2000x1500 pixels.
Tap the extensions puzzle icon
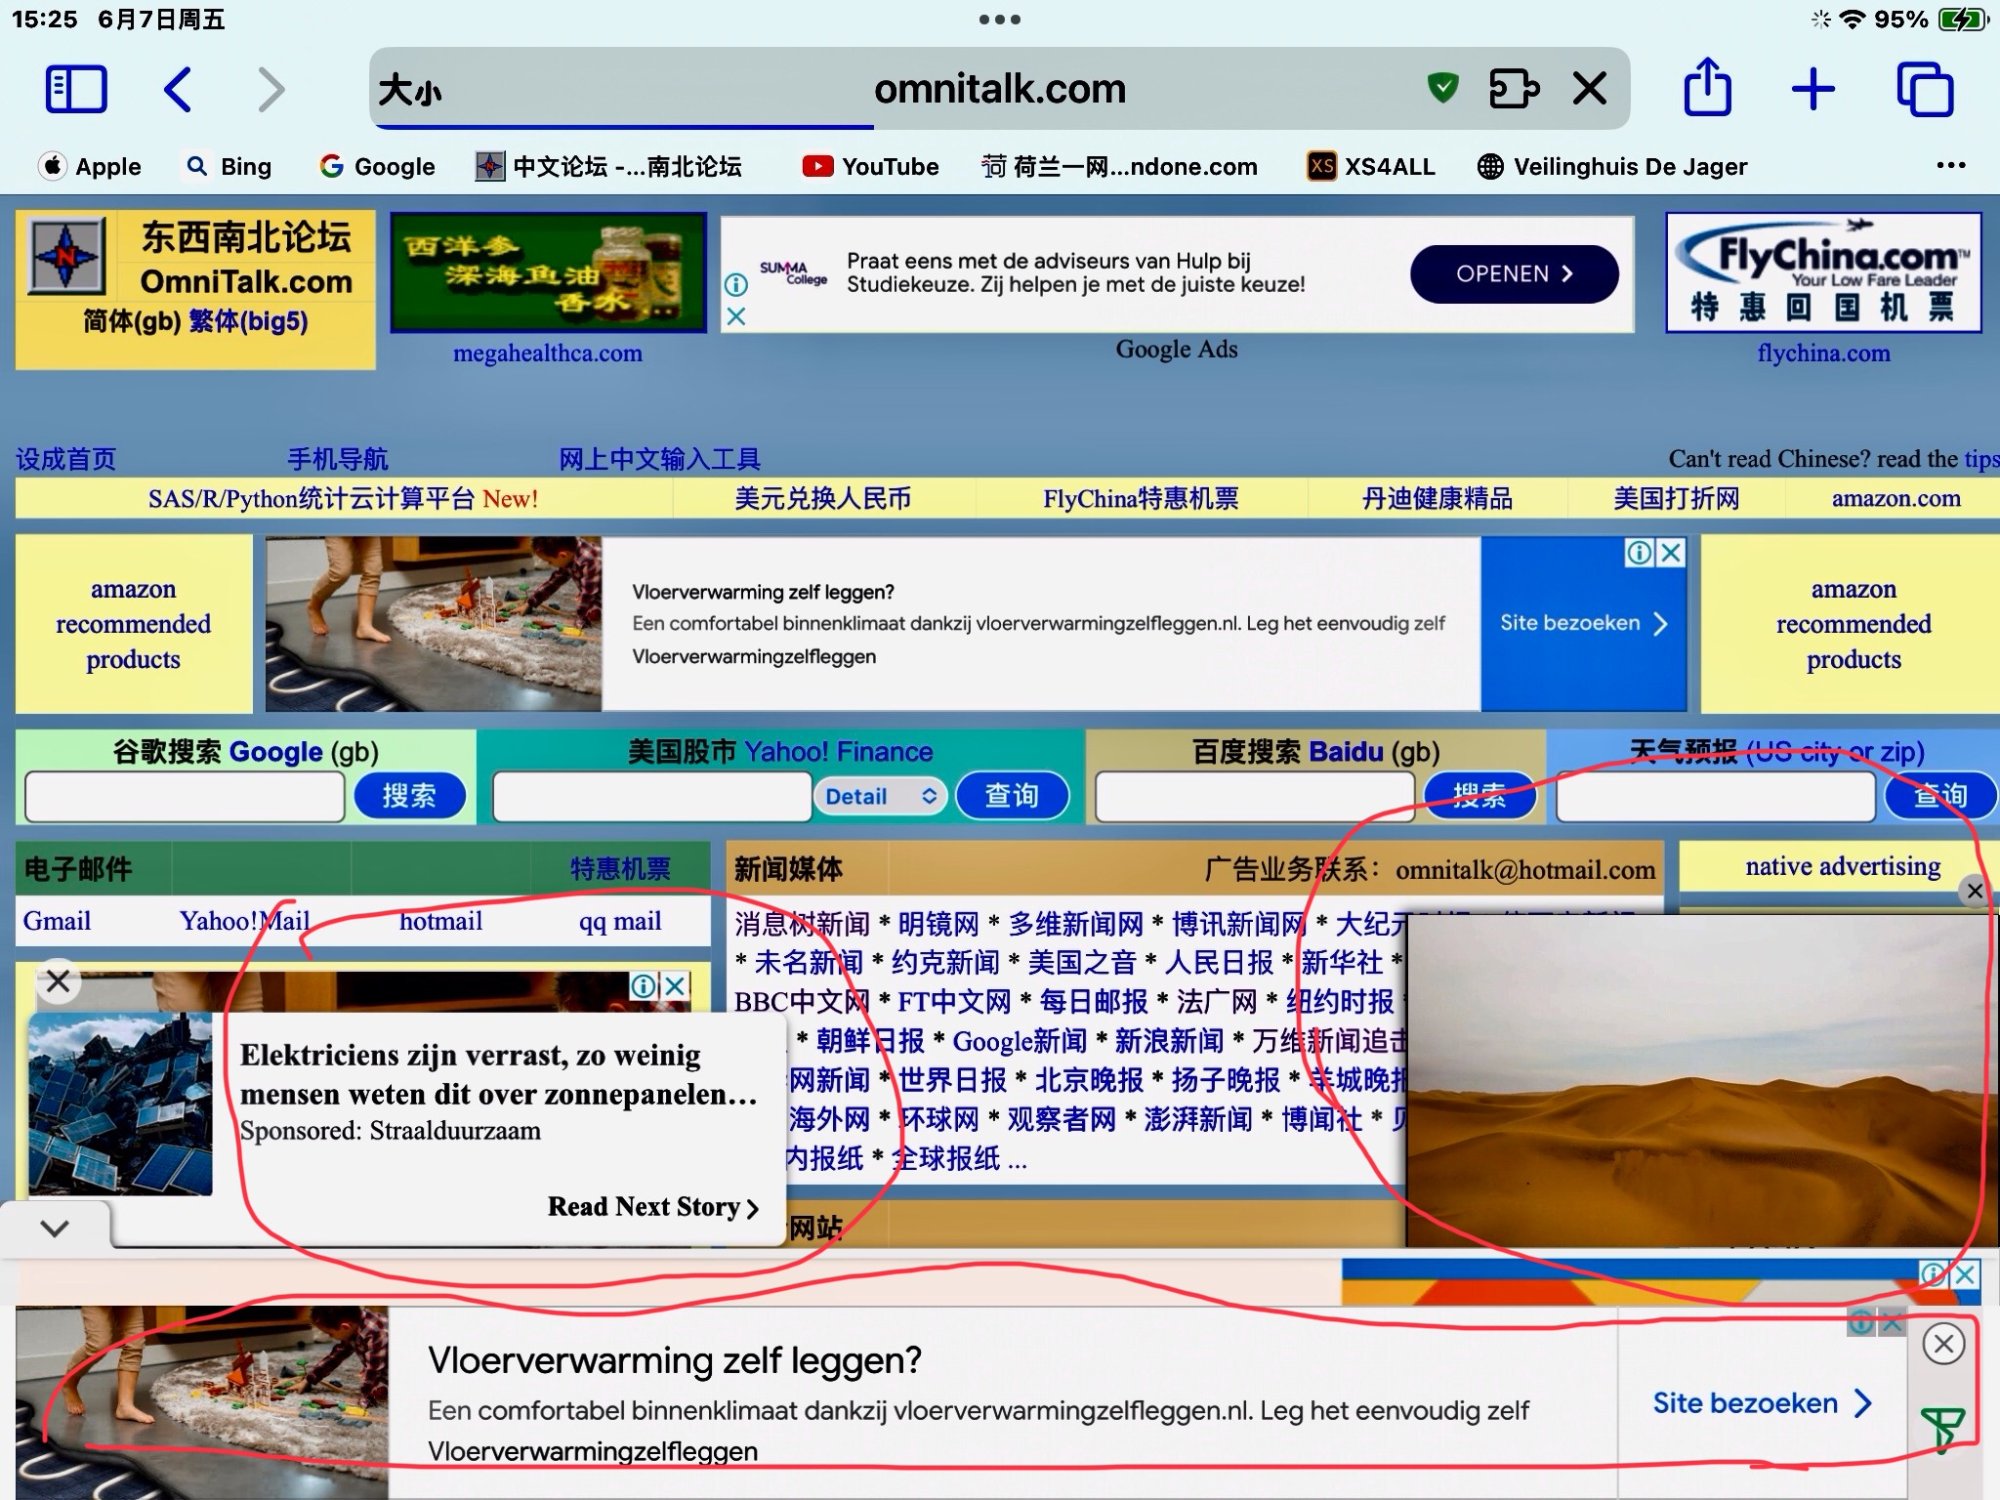[x=1514, y=88]
